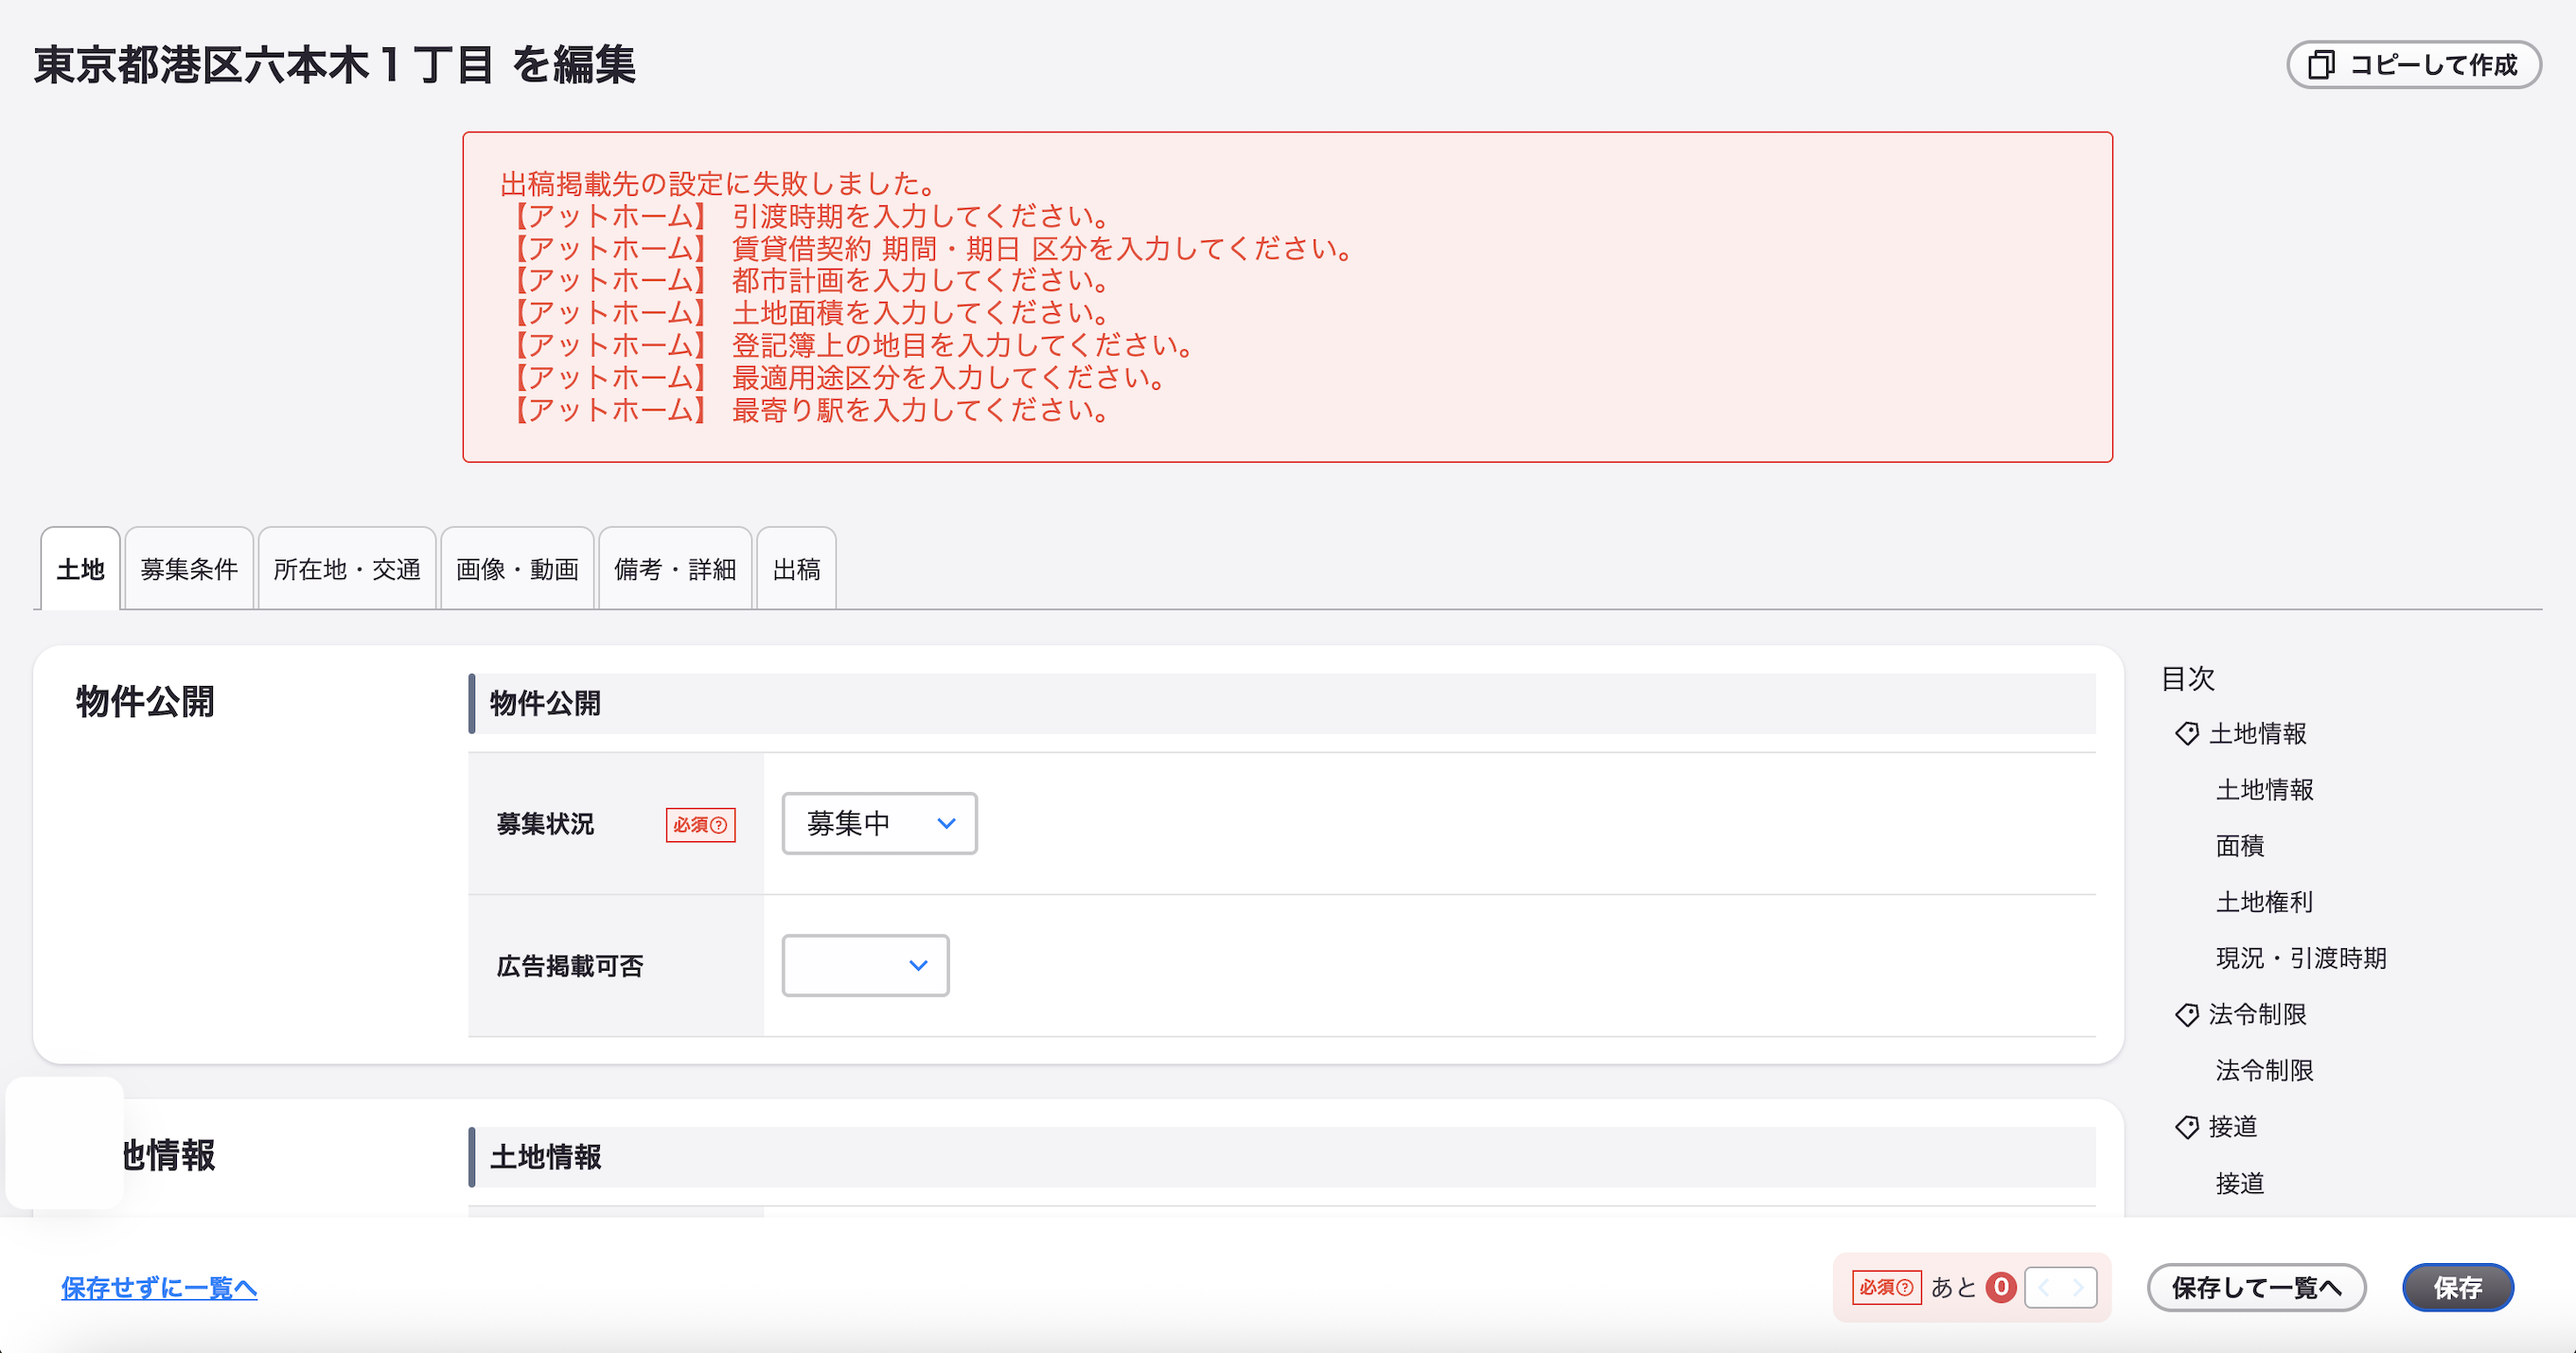The height and width of the screenshot is (1353, 2576).
Task: Click the 土地情報 sub-item under 土地情報 heading
Action: (x=2265, y=789)
